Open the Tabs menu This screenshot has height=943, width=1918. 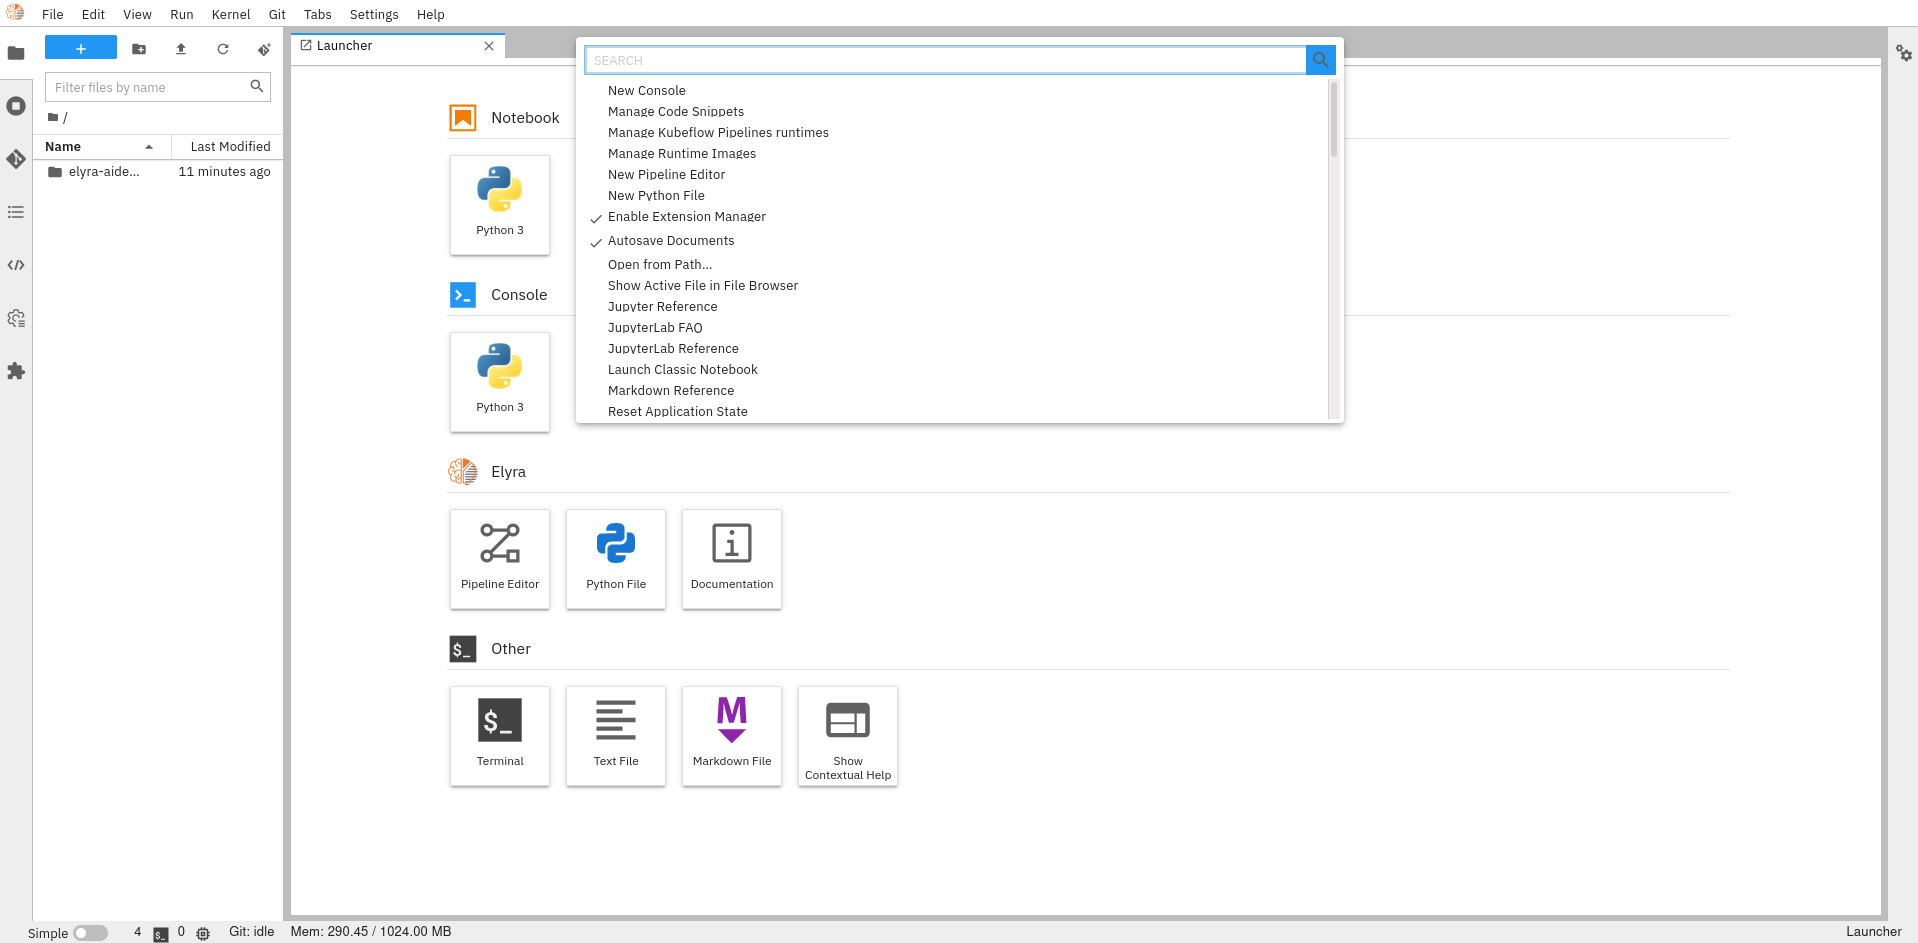point(318,14)
